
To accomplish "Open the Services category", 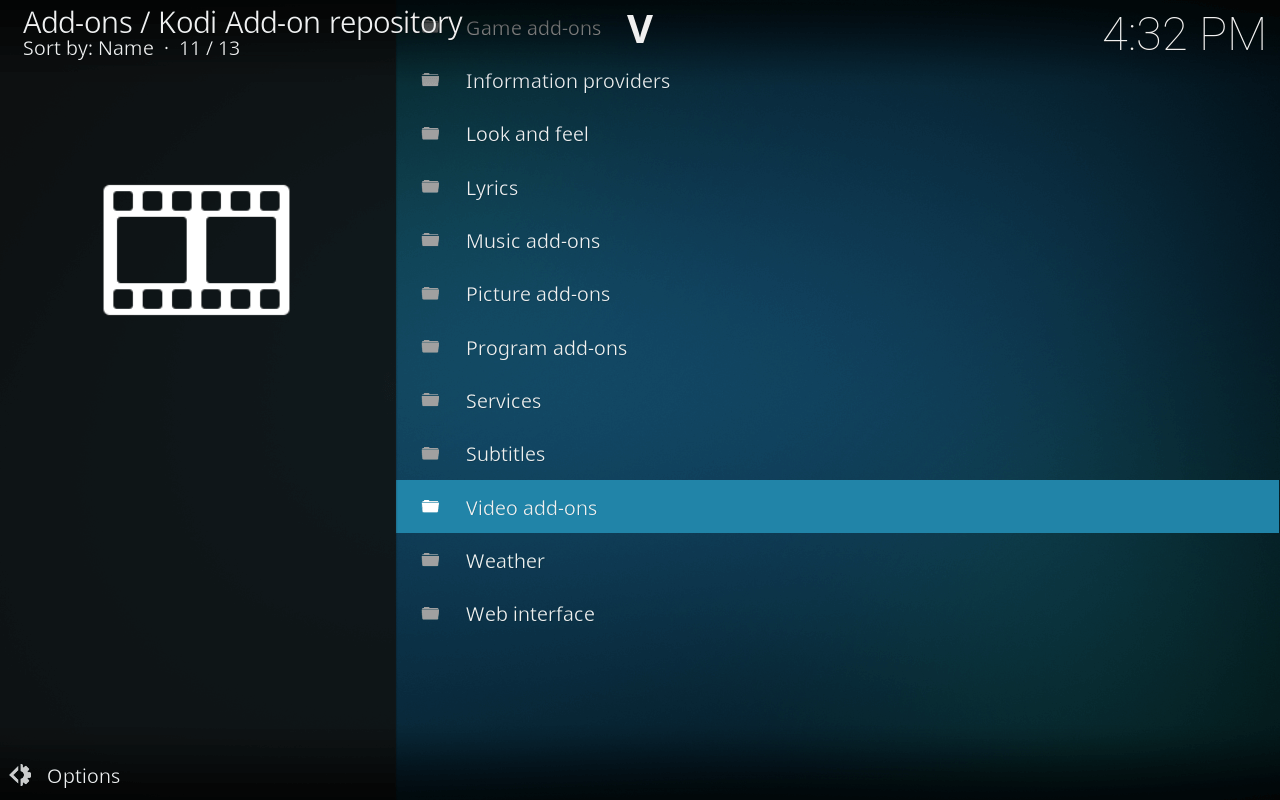I will 838,400.
